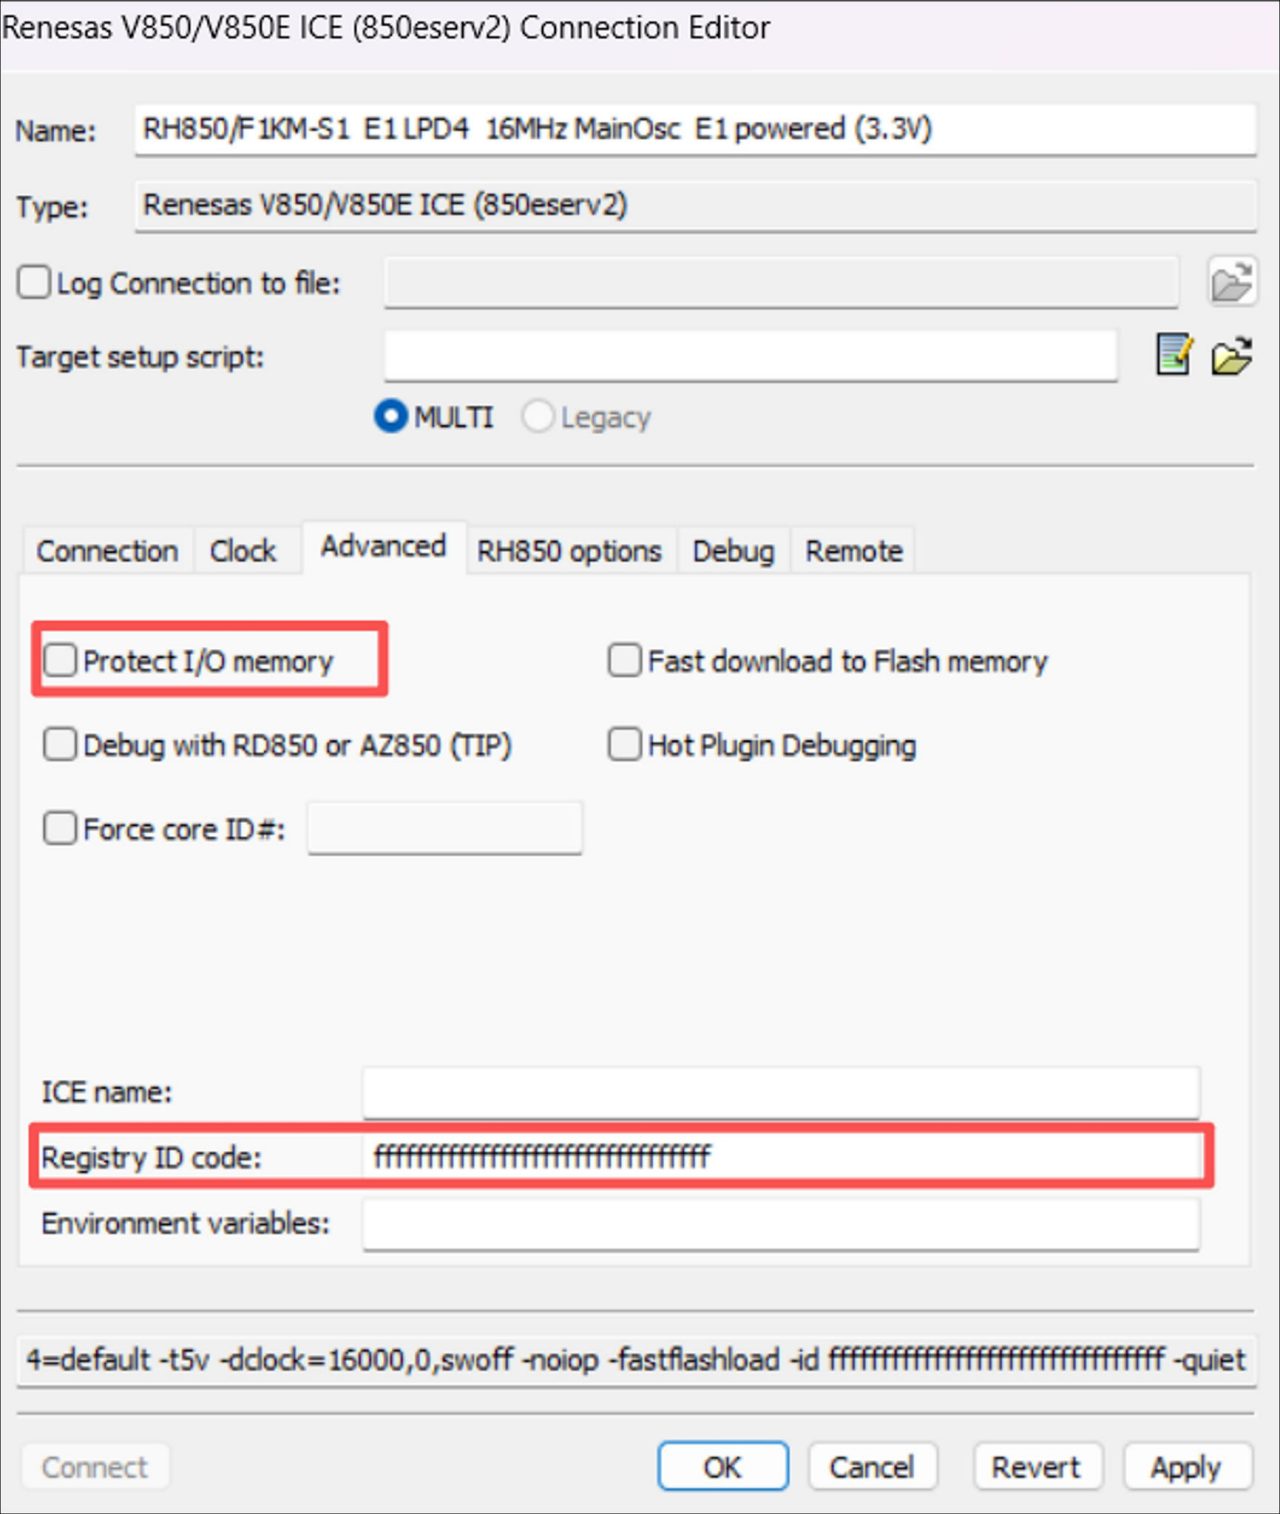The width and height of the screenshot is (1280, 1514).
Task: Click the Connect button
Action: click(95, 1467)
